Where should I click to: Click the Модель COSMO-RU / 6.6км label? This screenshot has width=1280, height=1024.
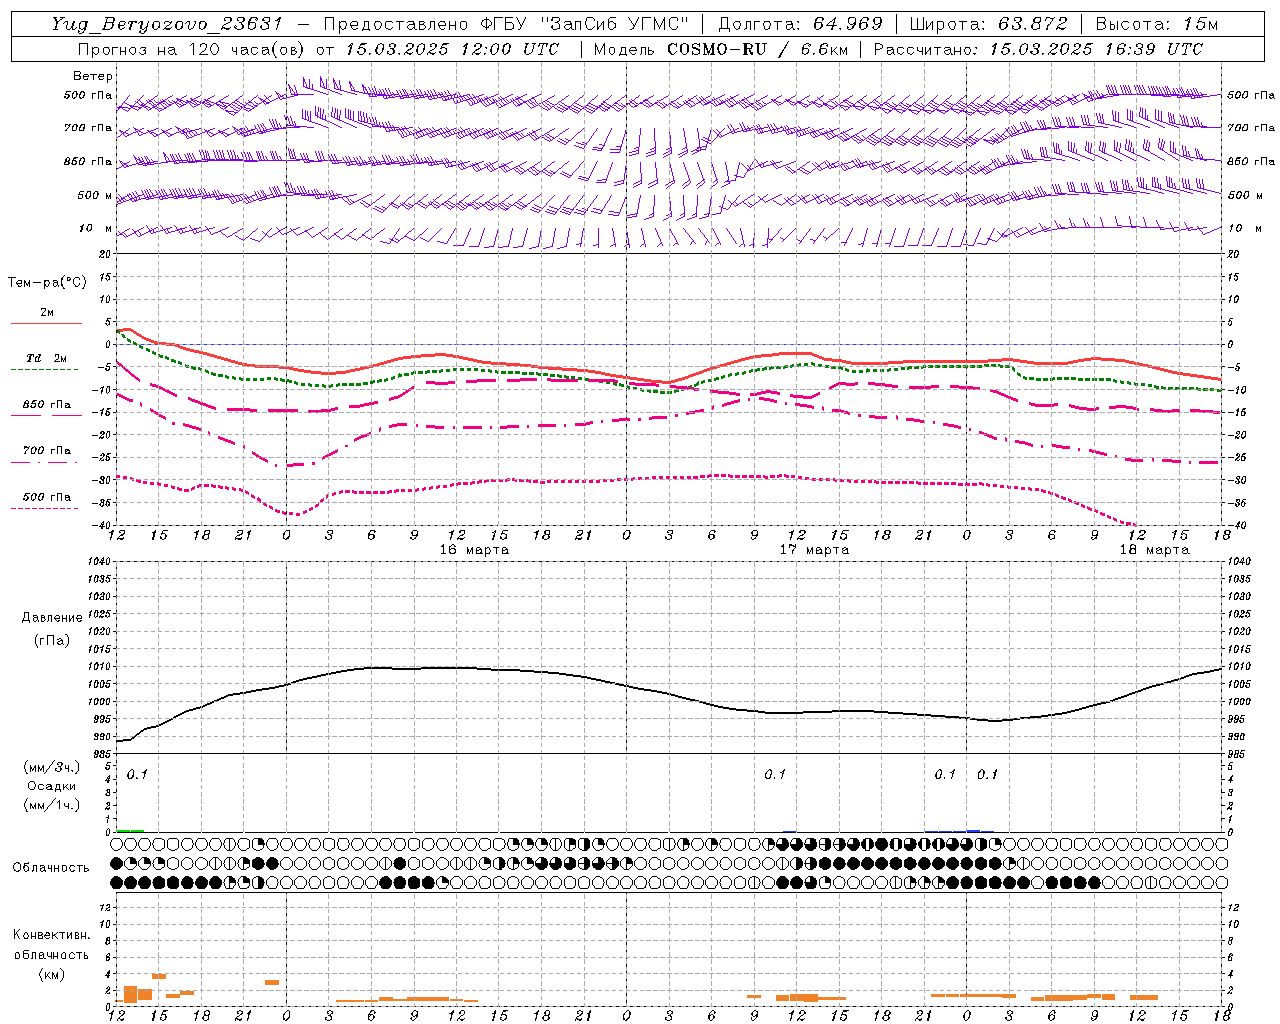[x=719, y=49]
